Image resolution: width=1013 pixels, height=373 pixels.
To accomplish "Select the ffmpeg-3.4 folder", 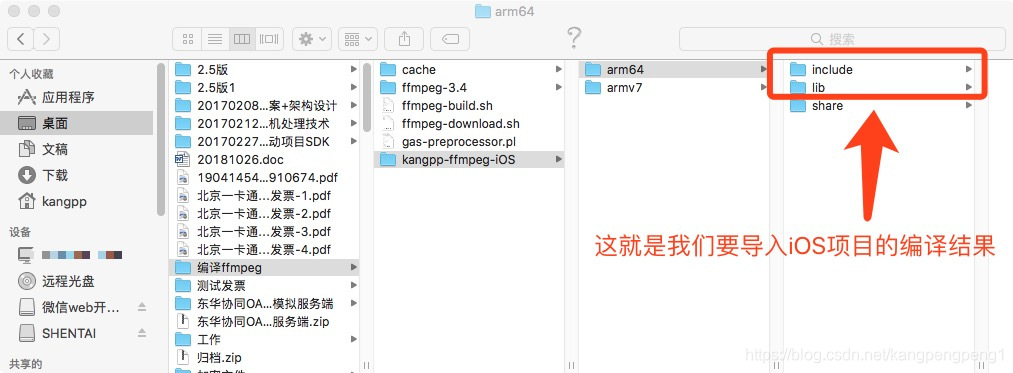I will point(469,87).
